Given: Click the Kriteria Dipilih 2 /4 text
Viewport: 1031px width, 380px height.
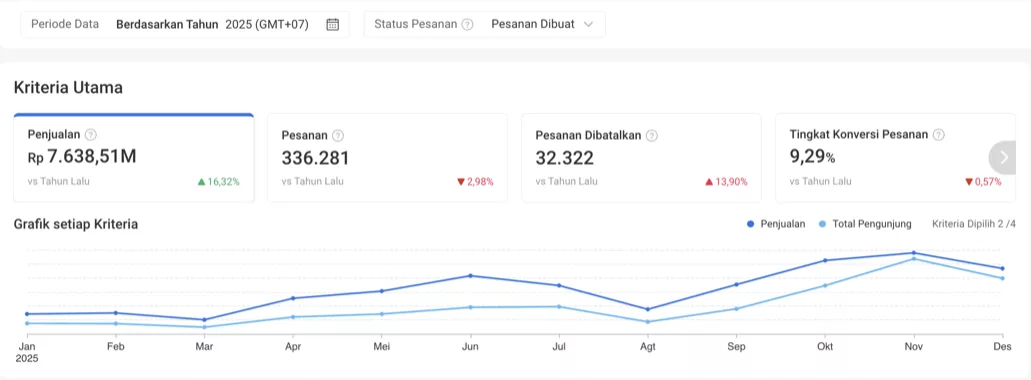Looking at the screenshot, I should (x=974, y=224).
